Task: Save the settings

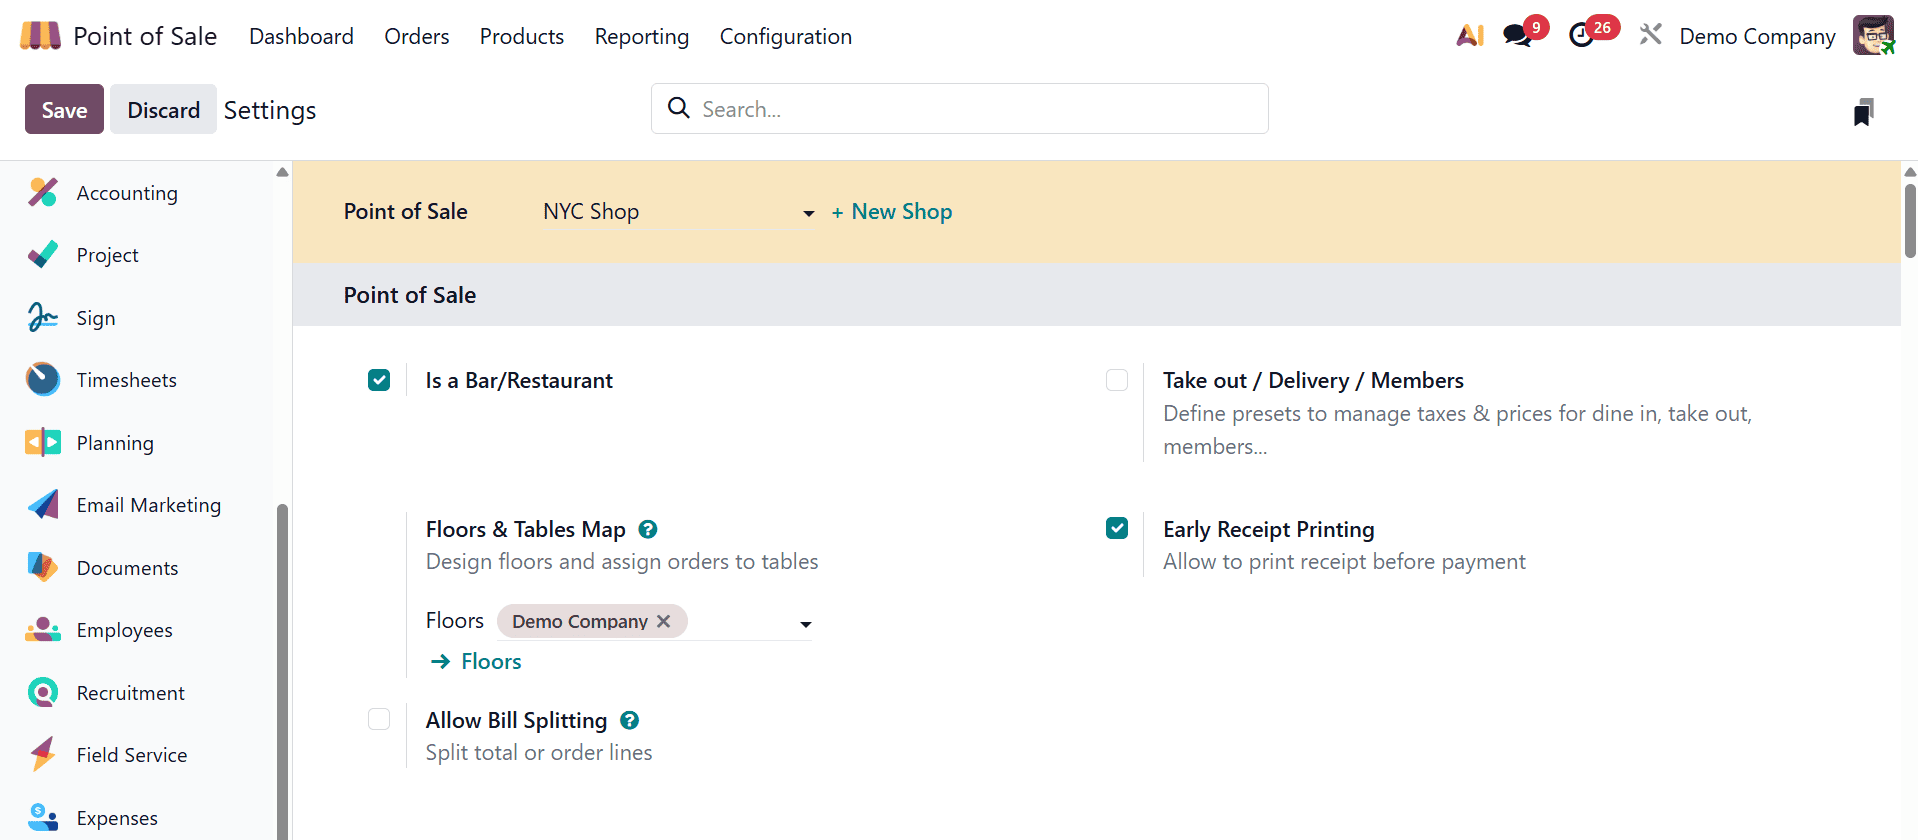Action: point(64,109)
